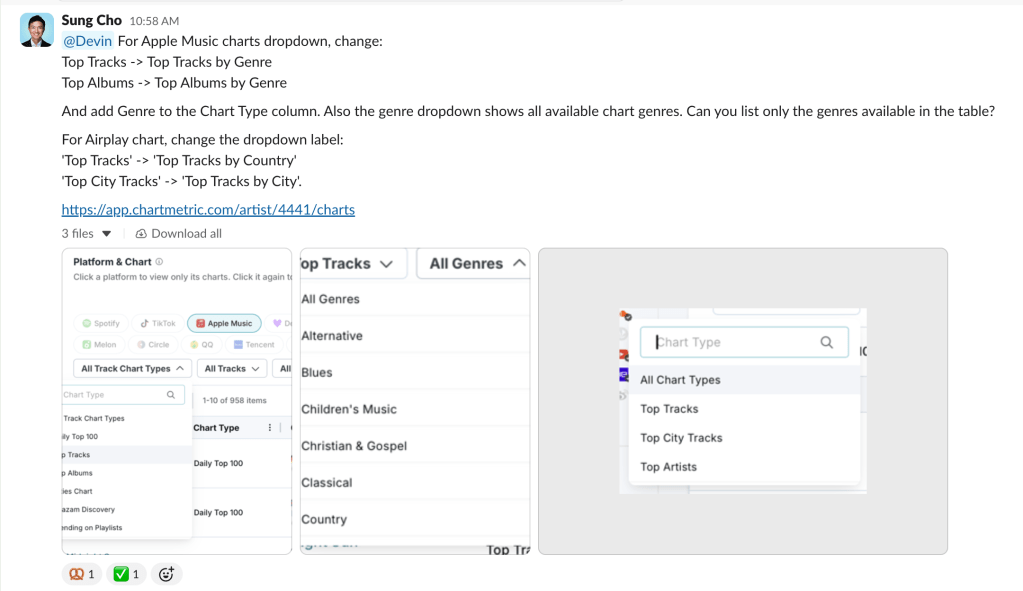The image size is (1023, 591).
Task: Collapse the 3 files attachments arrow
Action: [x=106, y=234]
